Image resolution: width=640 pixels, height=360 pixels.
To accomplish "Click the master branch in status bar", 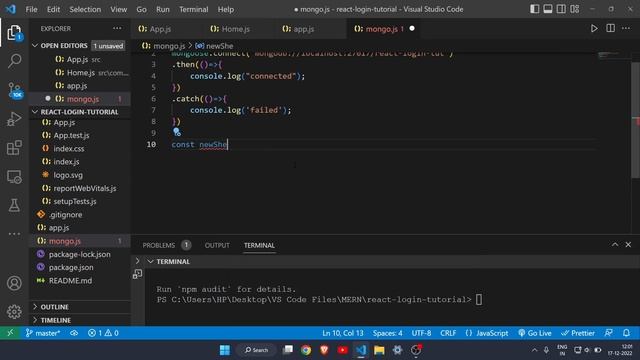I will [43, 333].
